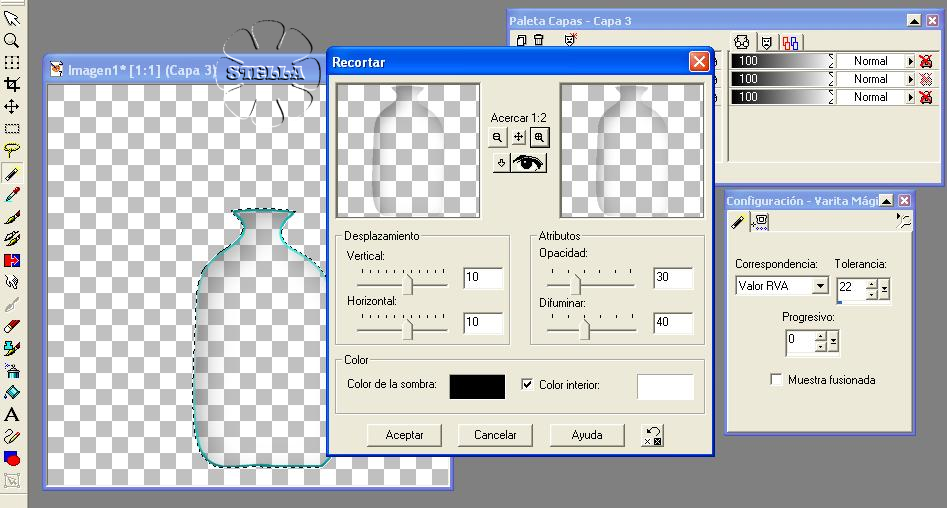Switch to the layer appearance tab
The width and height of the screenshot is (947, 508).
pos(742,42)
